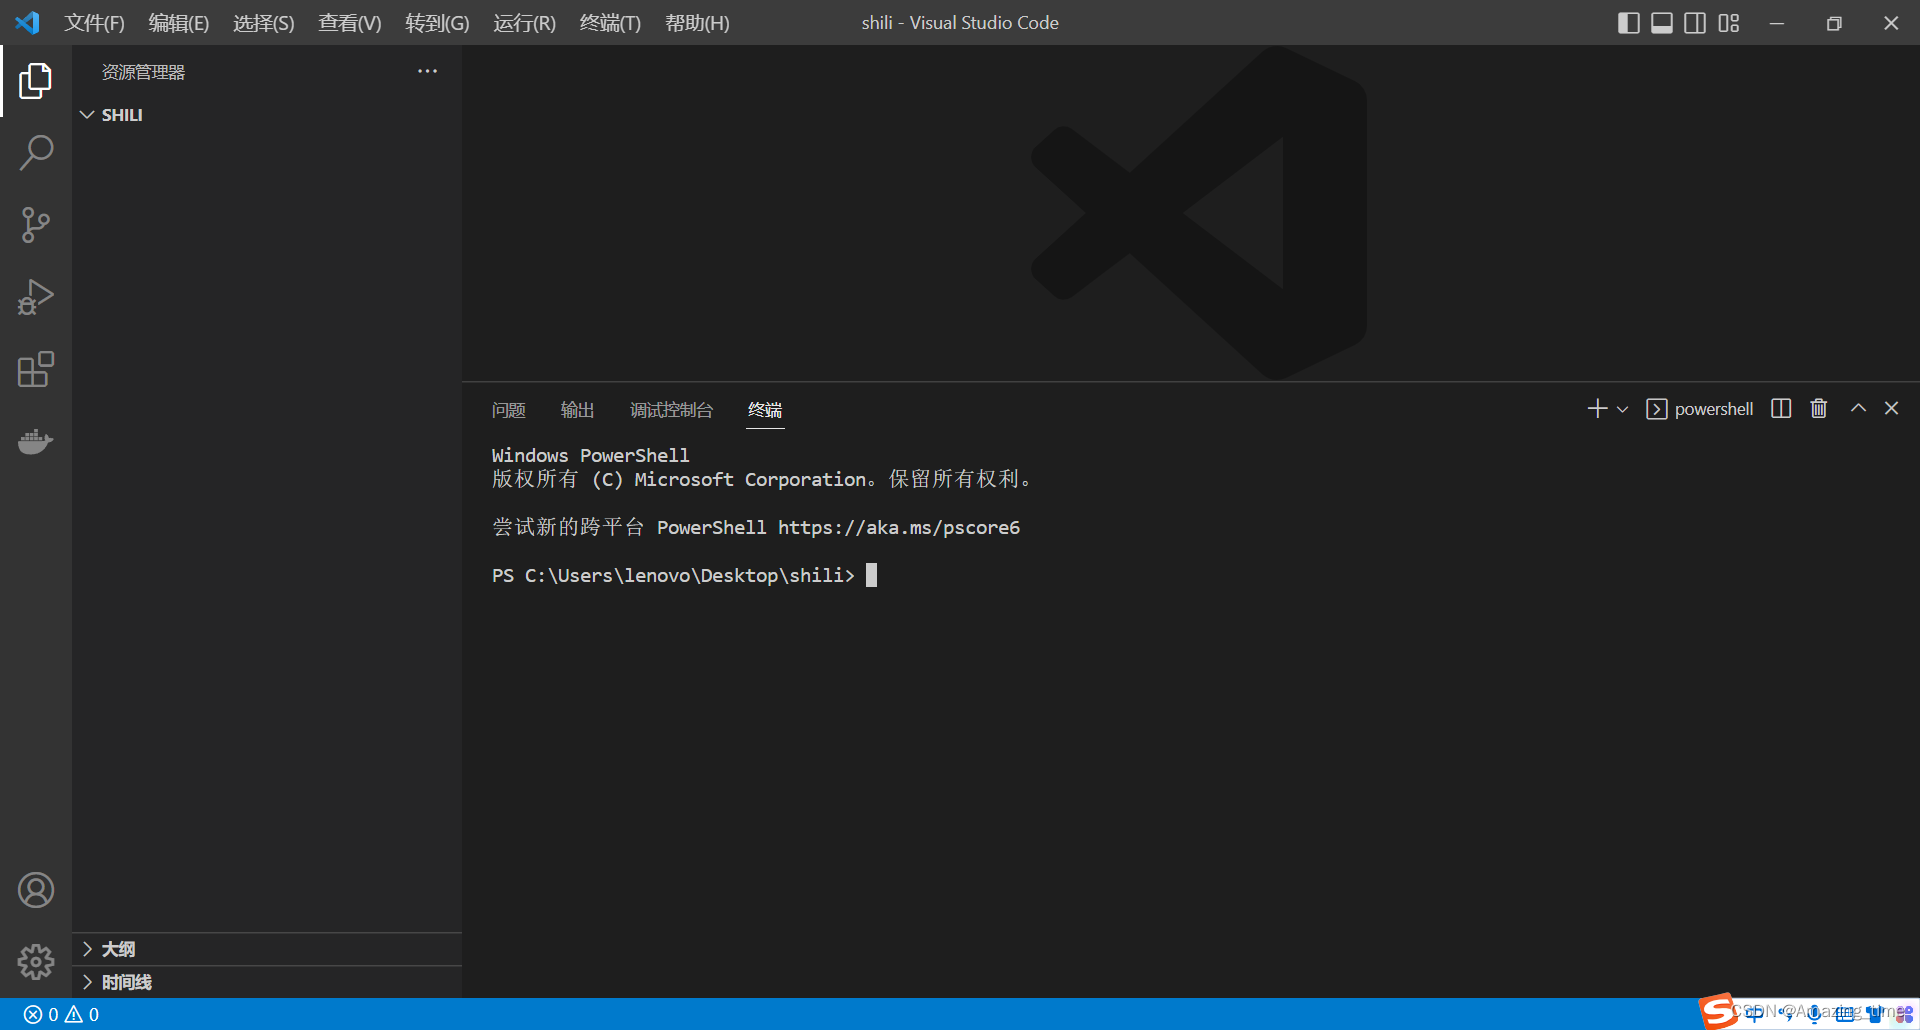Create a new terminal with plus icon
The height and width of the screenshot is (1030, 1920).
click(x=1597, y=408)
